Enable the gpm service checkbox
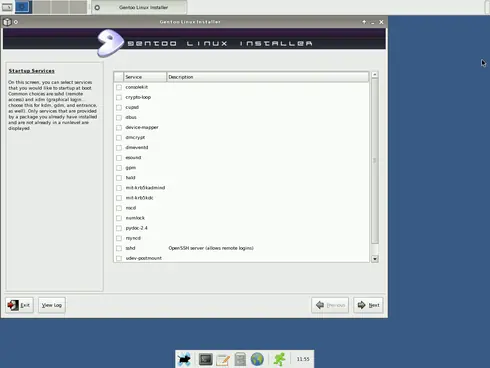This screenshot has width=490, height=368. pos(119,168)
